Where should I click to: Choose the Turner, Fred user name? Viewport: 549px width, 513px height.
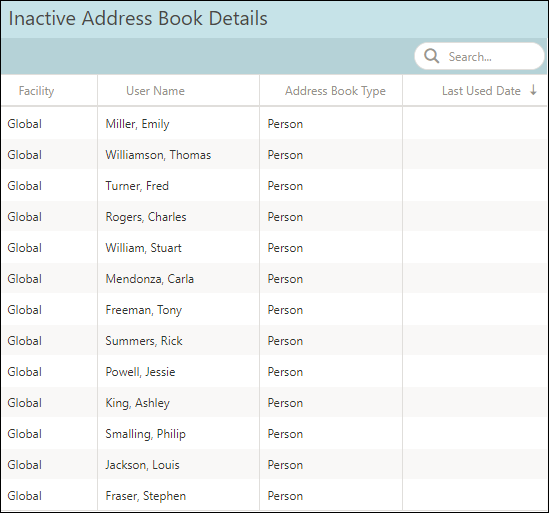coord(137,186)
